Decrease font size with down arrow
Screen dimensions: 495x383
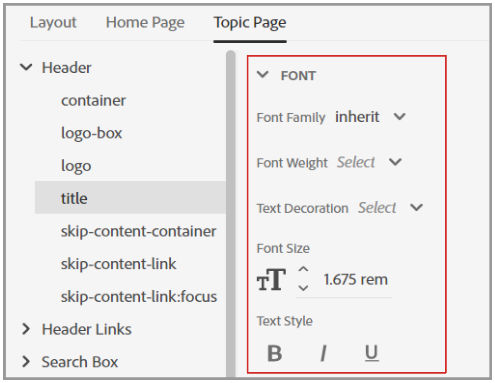click(303, 288)
